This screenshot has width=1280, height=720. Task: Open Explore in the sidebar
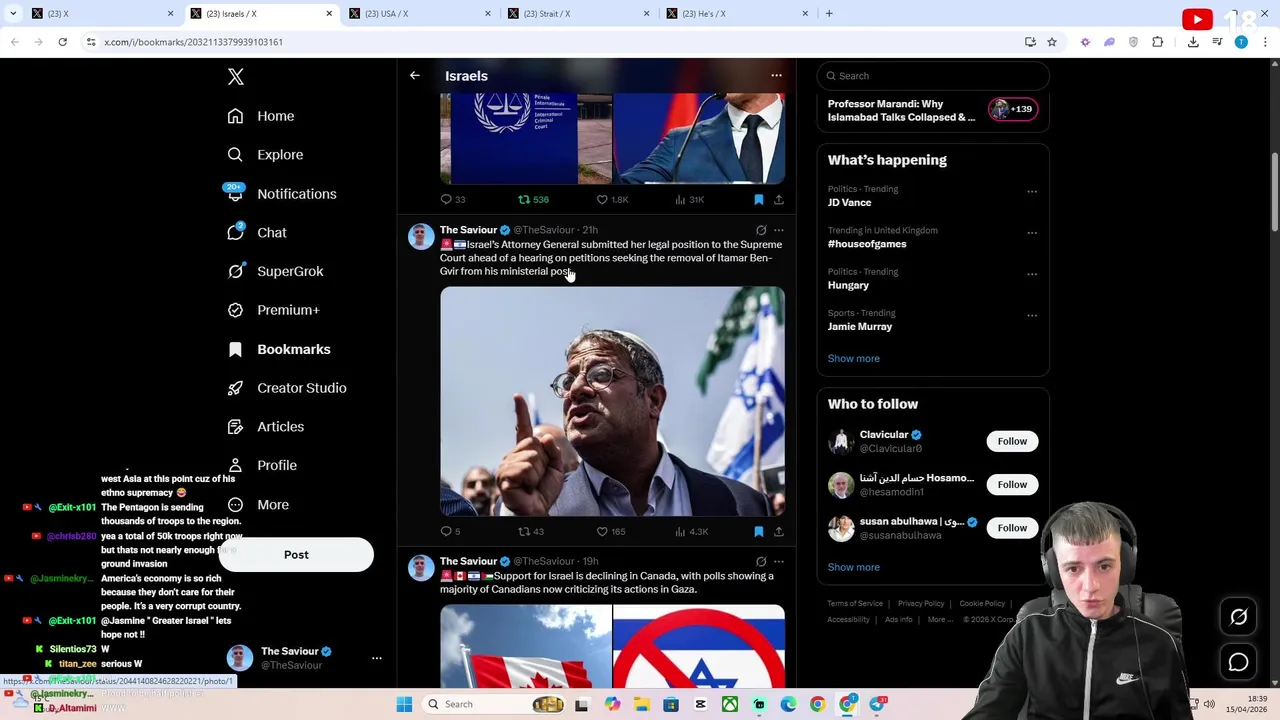pos(265,155)
